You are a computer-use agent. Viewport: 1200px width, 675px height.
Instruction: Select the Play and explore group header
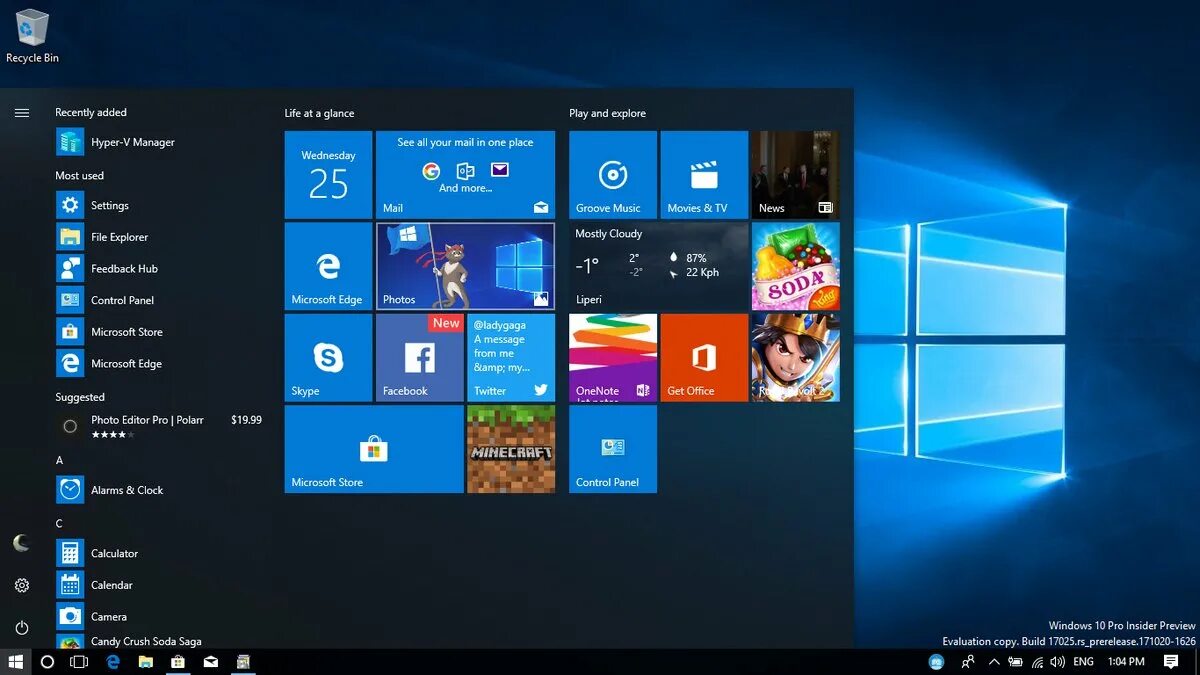608,113
